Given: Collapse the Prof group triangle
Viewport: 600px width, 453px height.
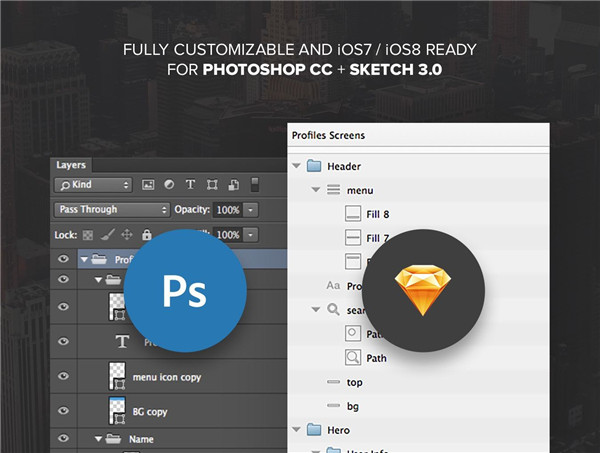Looking at the screenshot, I should point(84,260).
